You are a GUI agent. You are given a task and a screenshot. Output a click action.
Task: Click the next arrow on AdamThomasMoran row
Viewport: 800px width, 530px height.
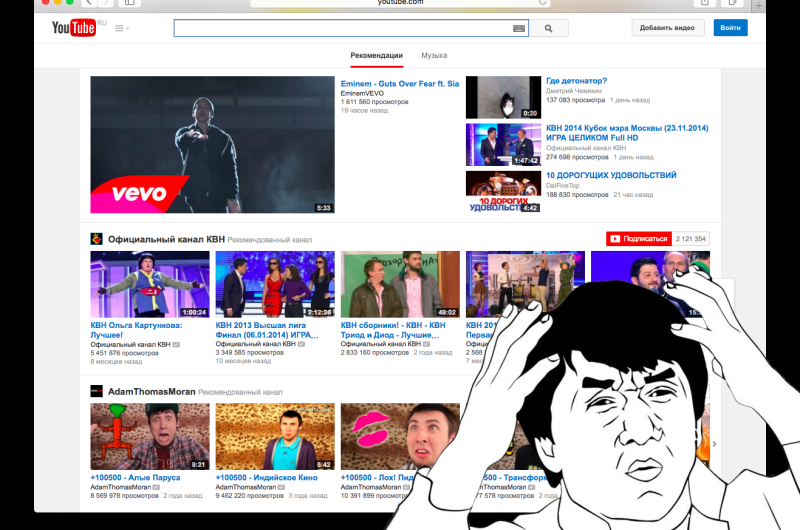(x=714, y=444)
